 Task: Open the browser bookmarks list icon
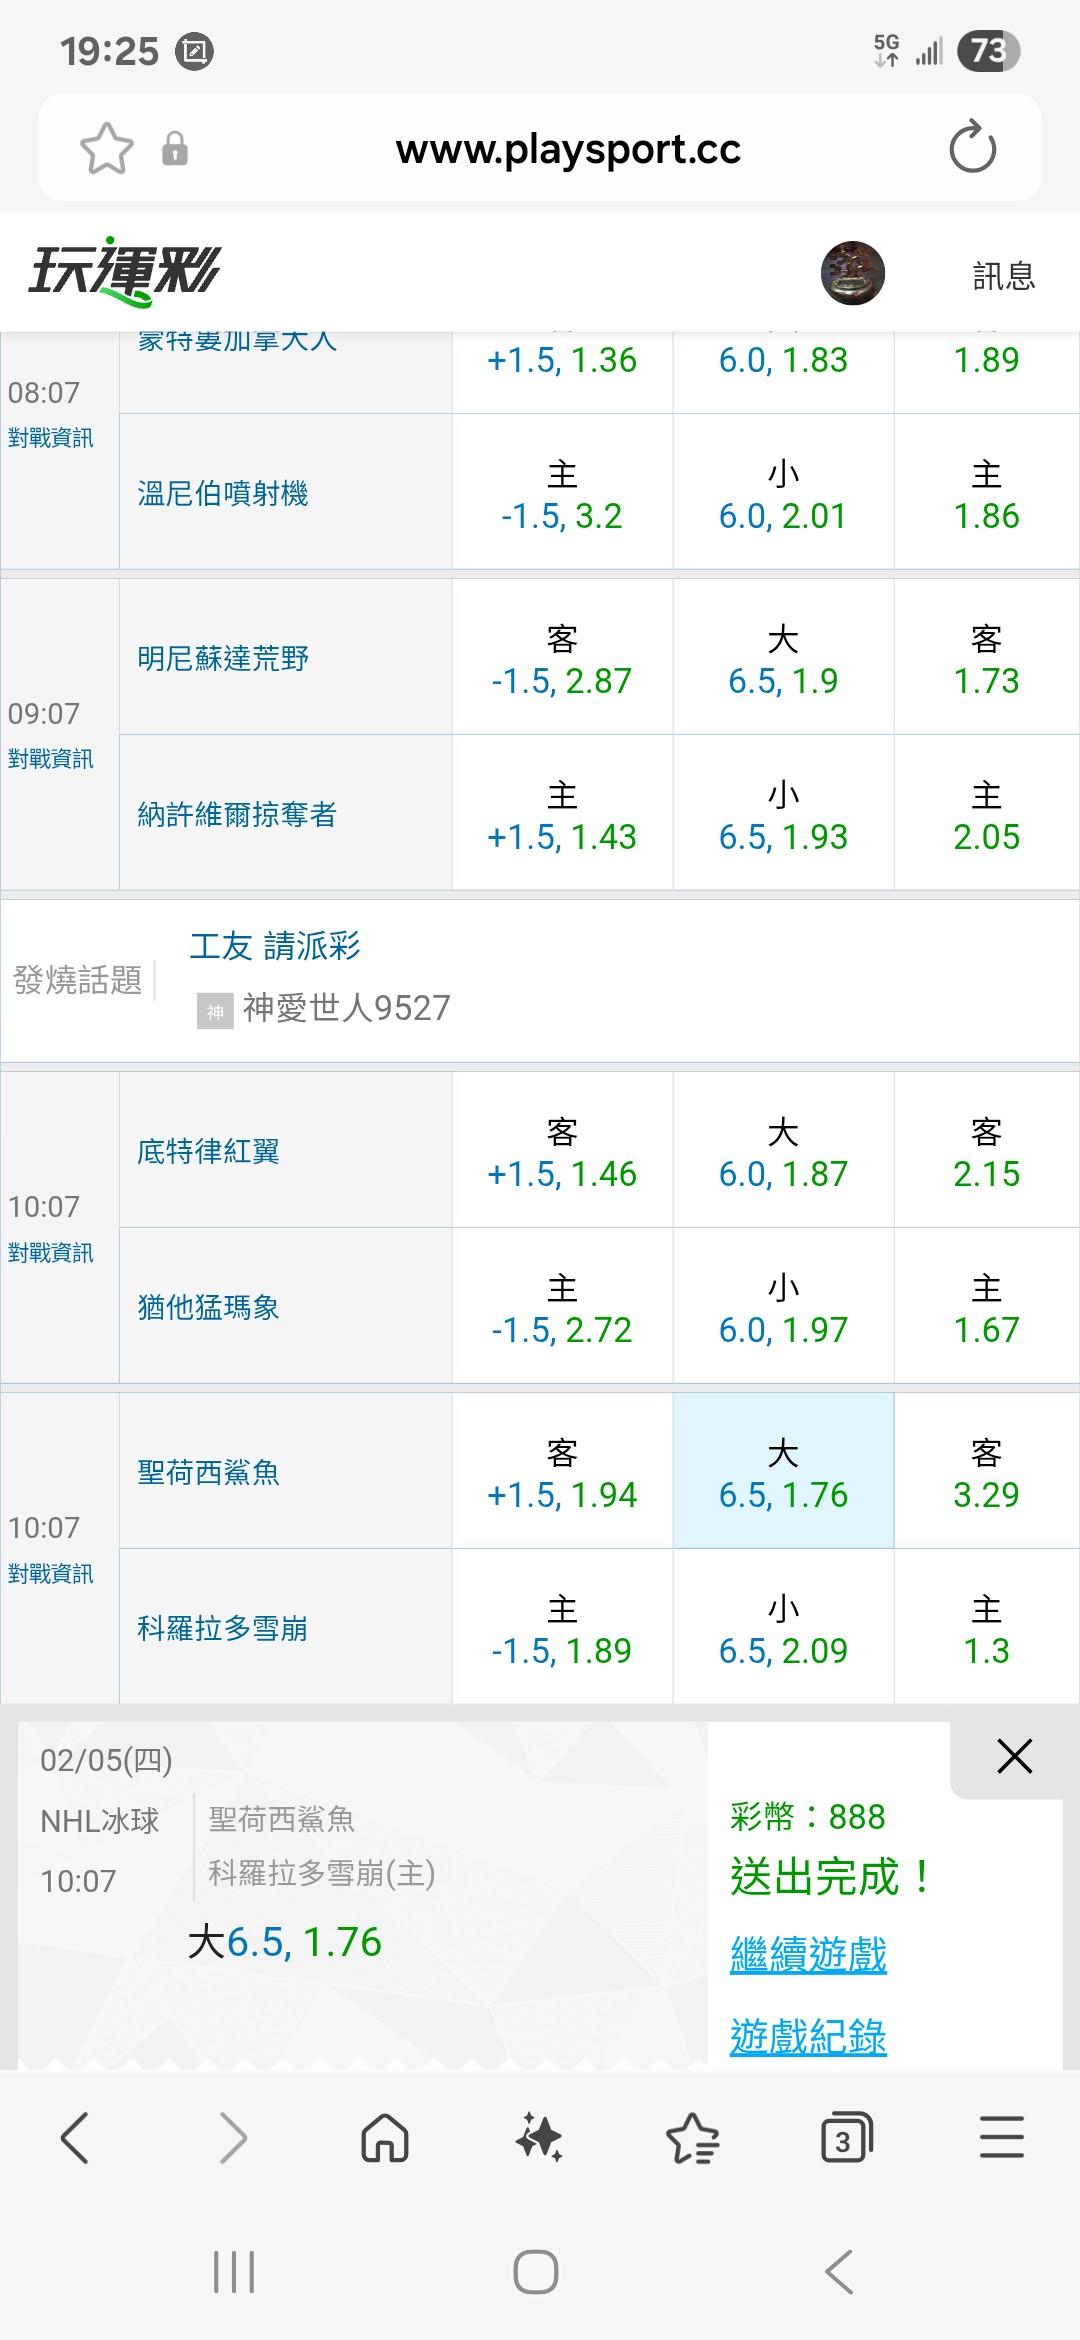692,2138
